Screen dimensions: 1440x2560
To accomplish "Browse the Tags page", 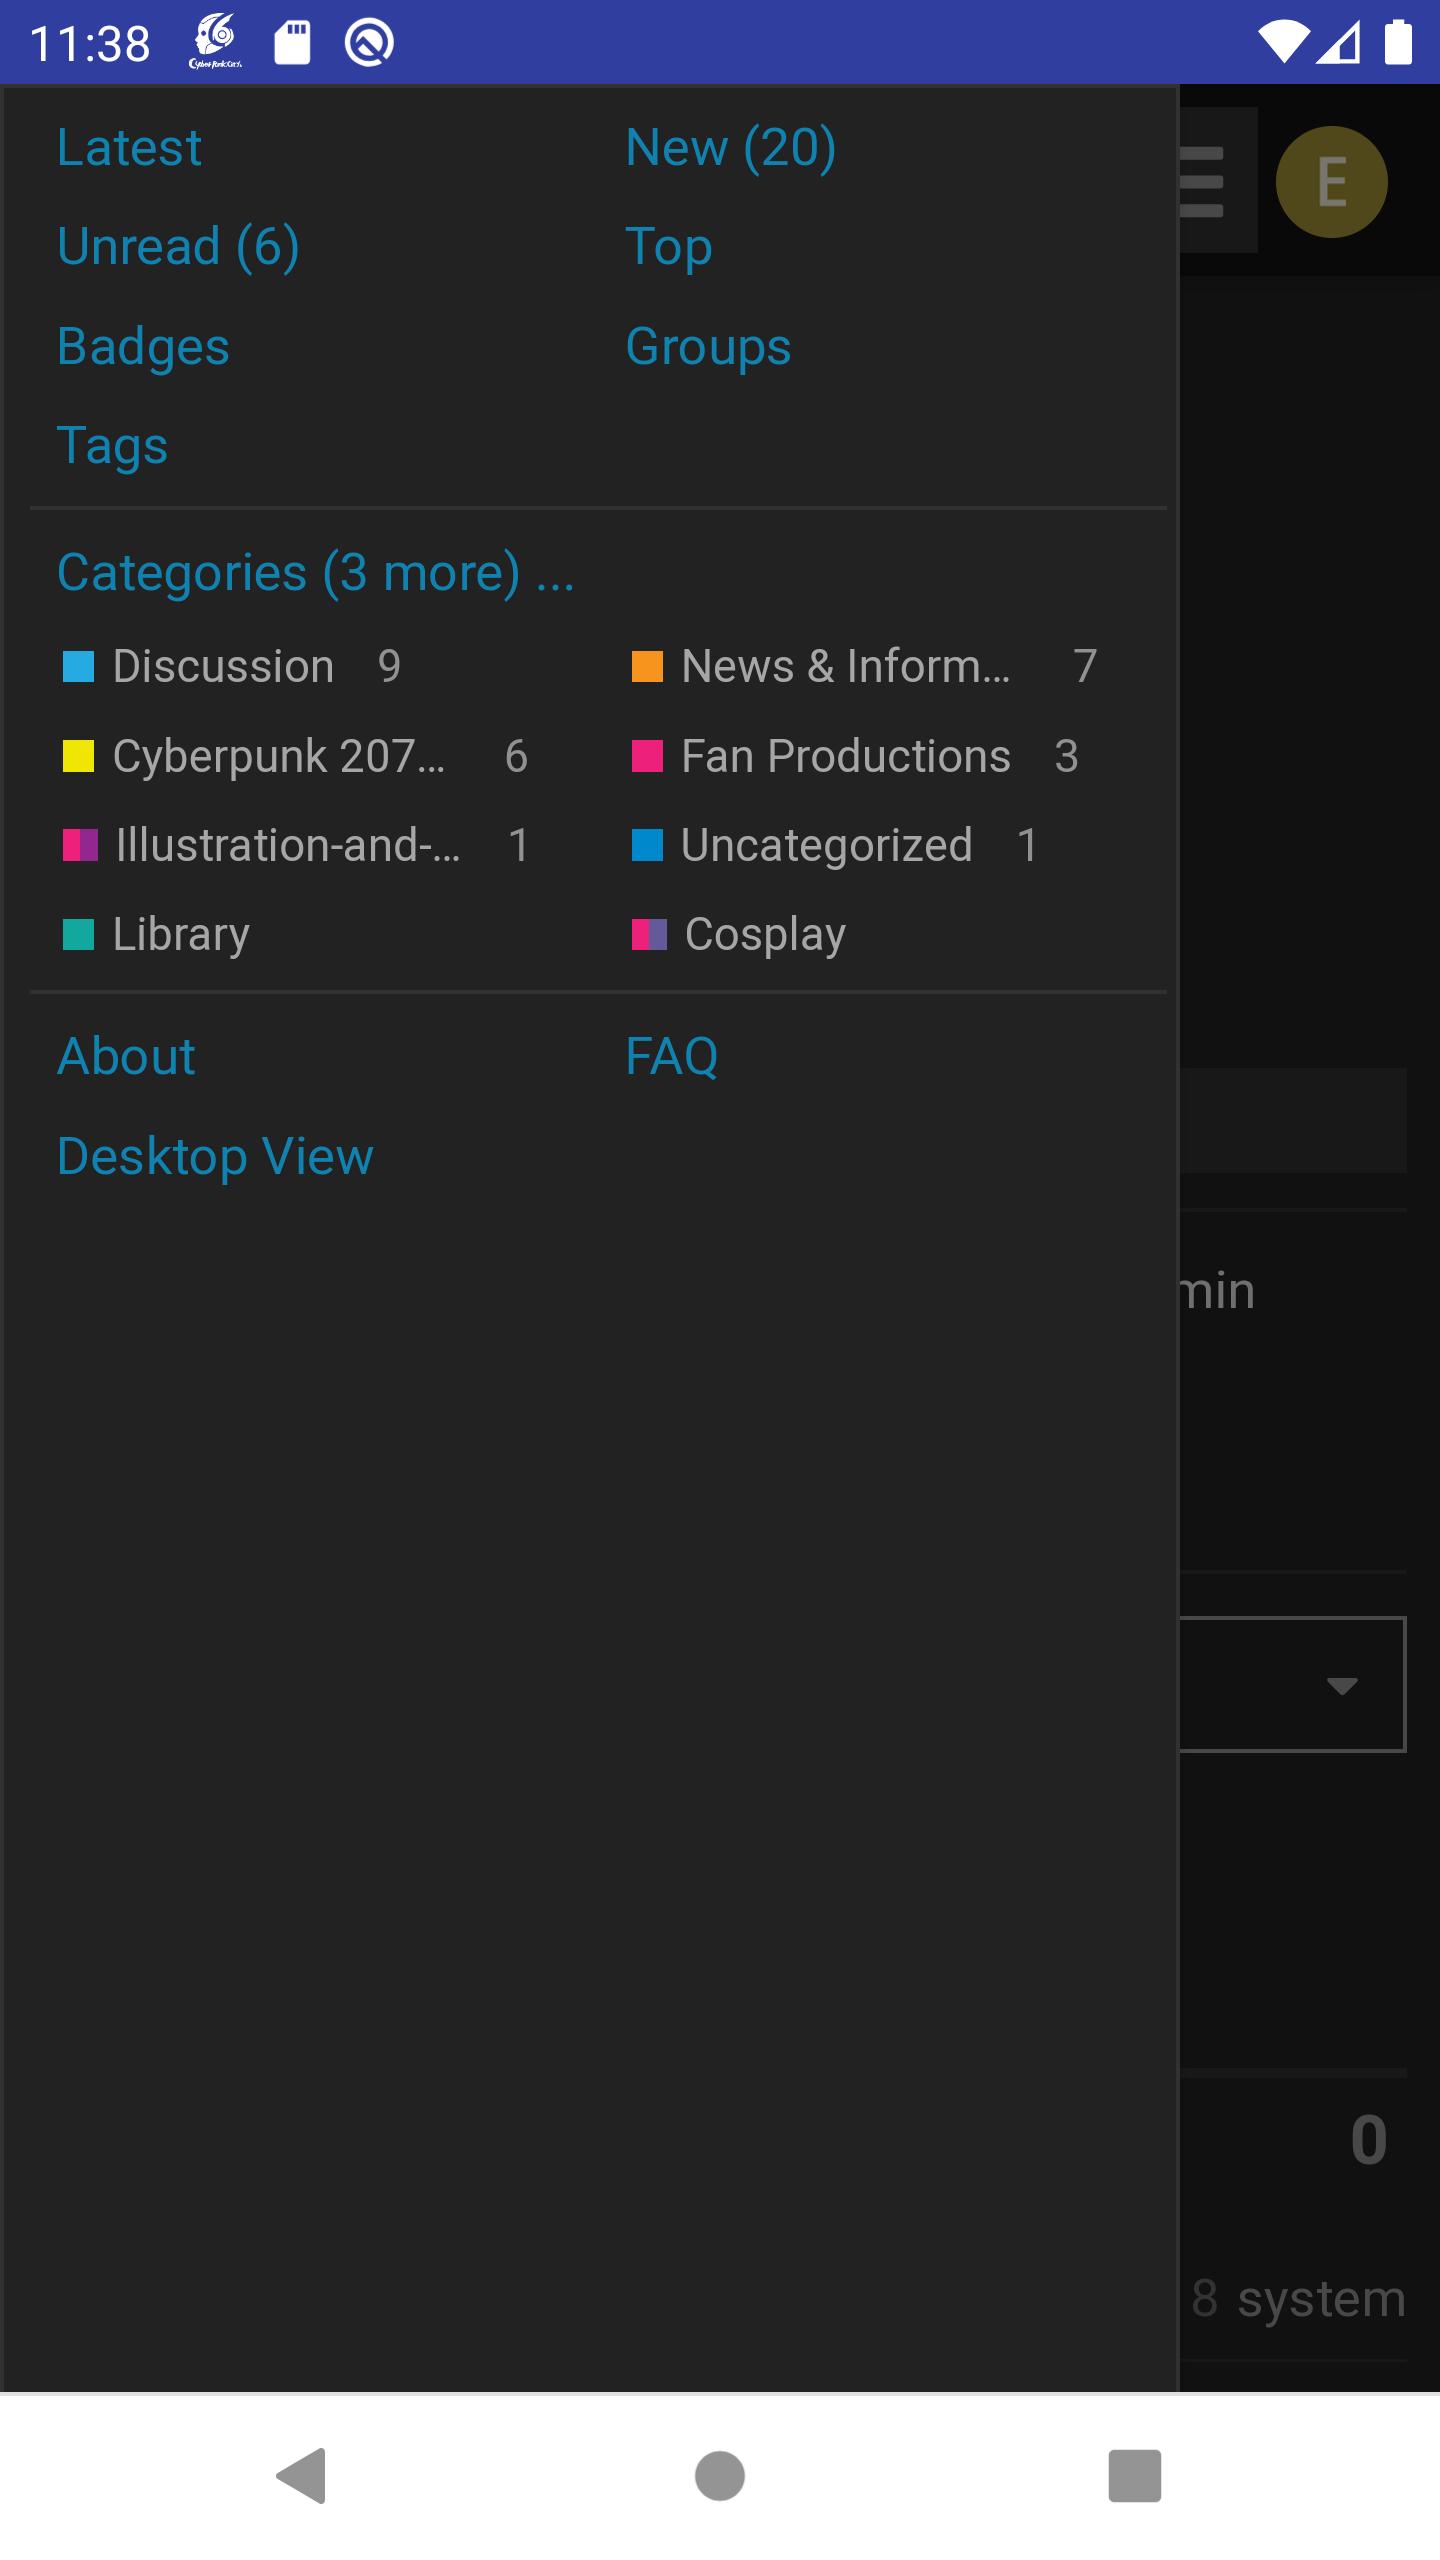I will (112, 446).
